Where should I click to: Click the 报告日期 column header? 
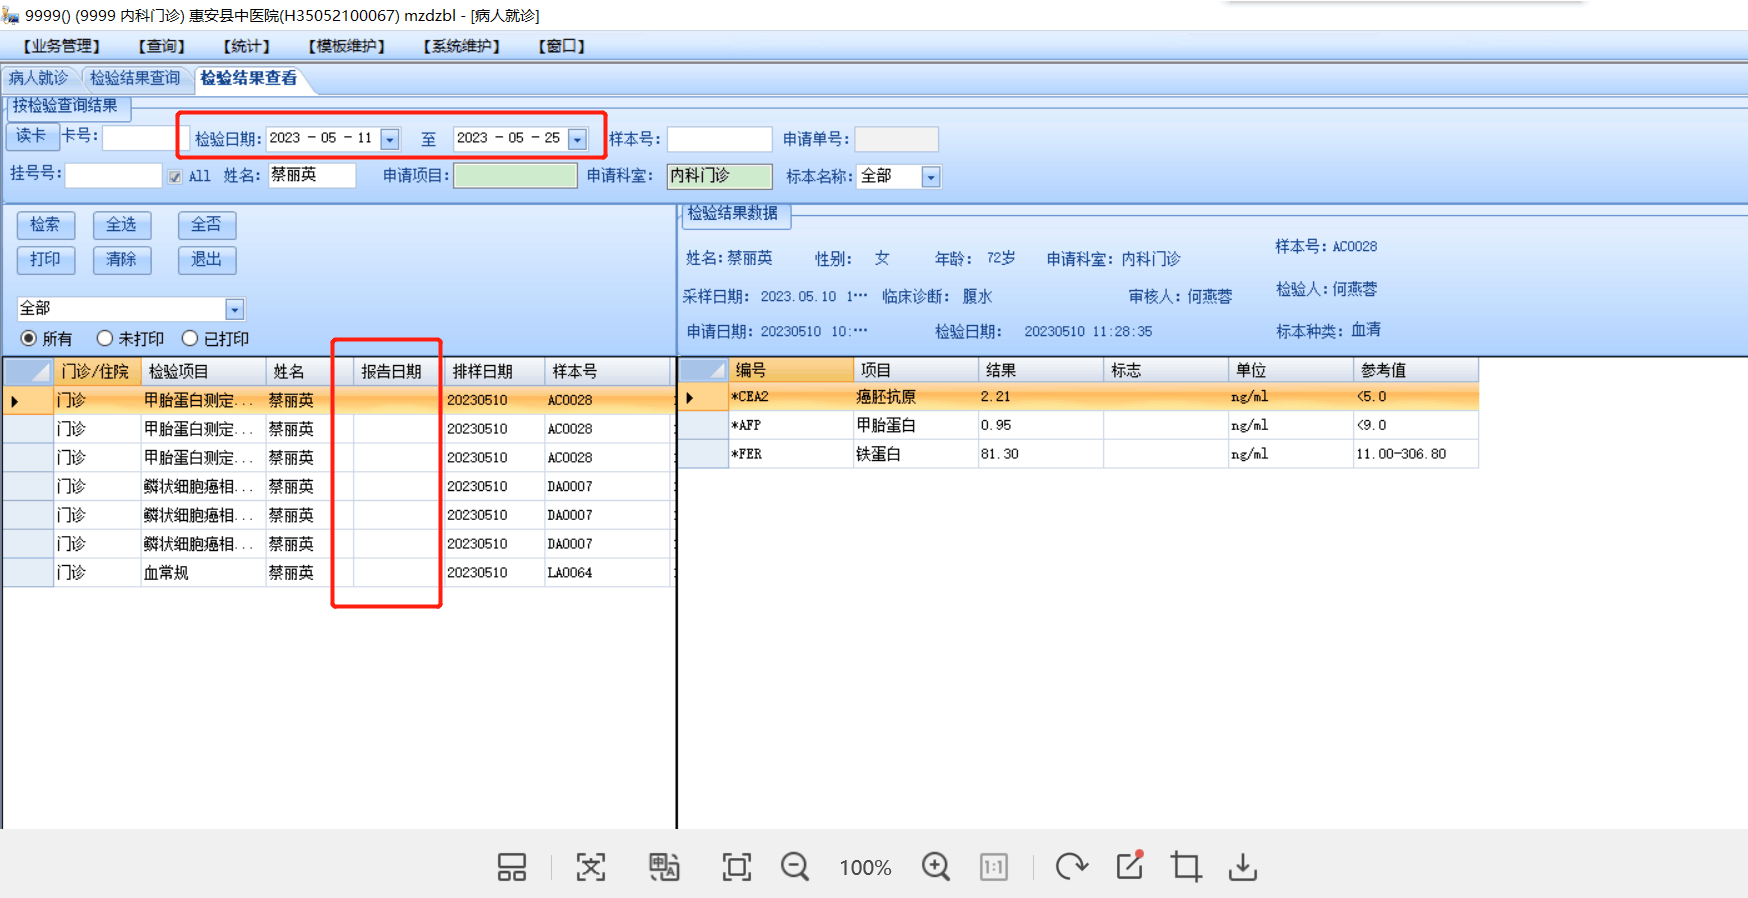pos(398,372)
